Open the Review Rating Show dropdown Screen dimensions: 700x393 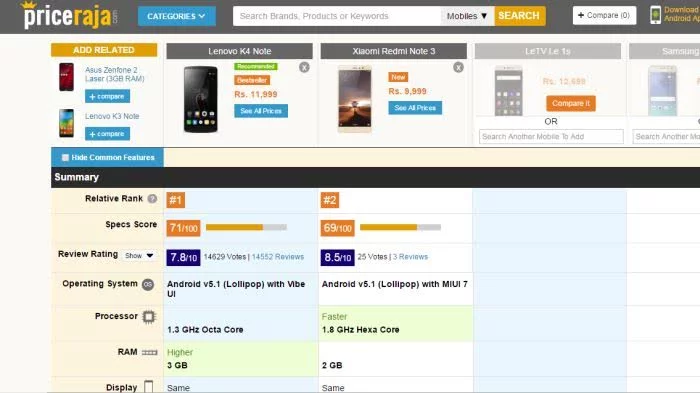[139, 255]
